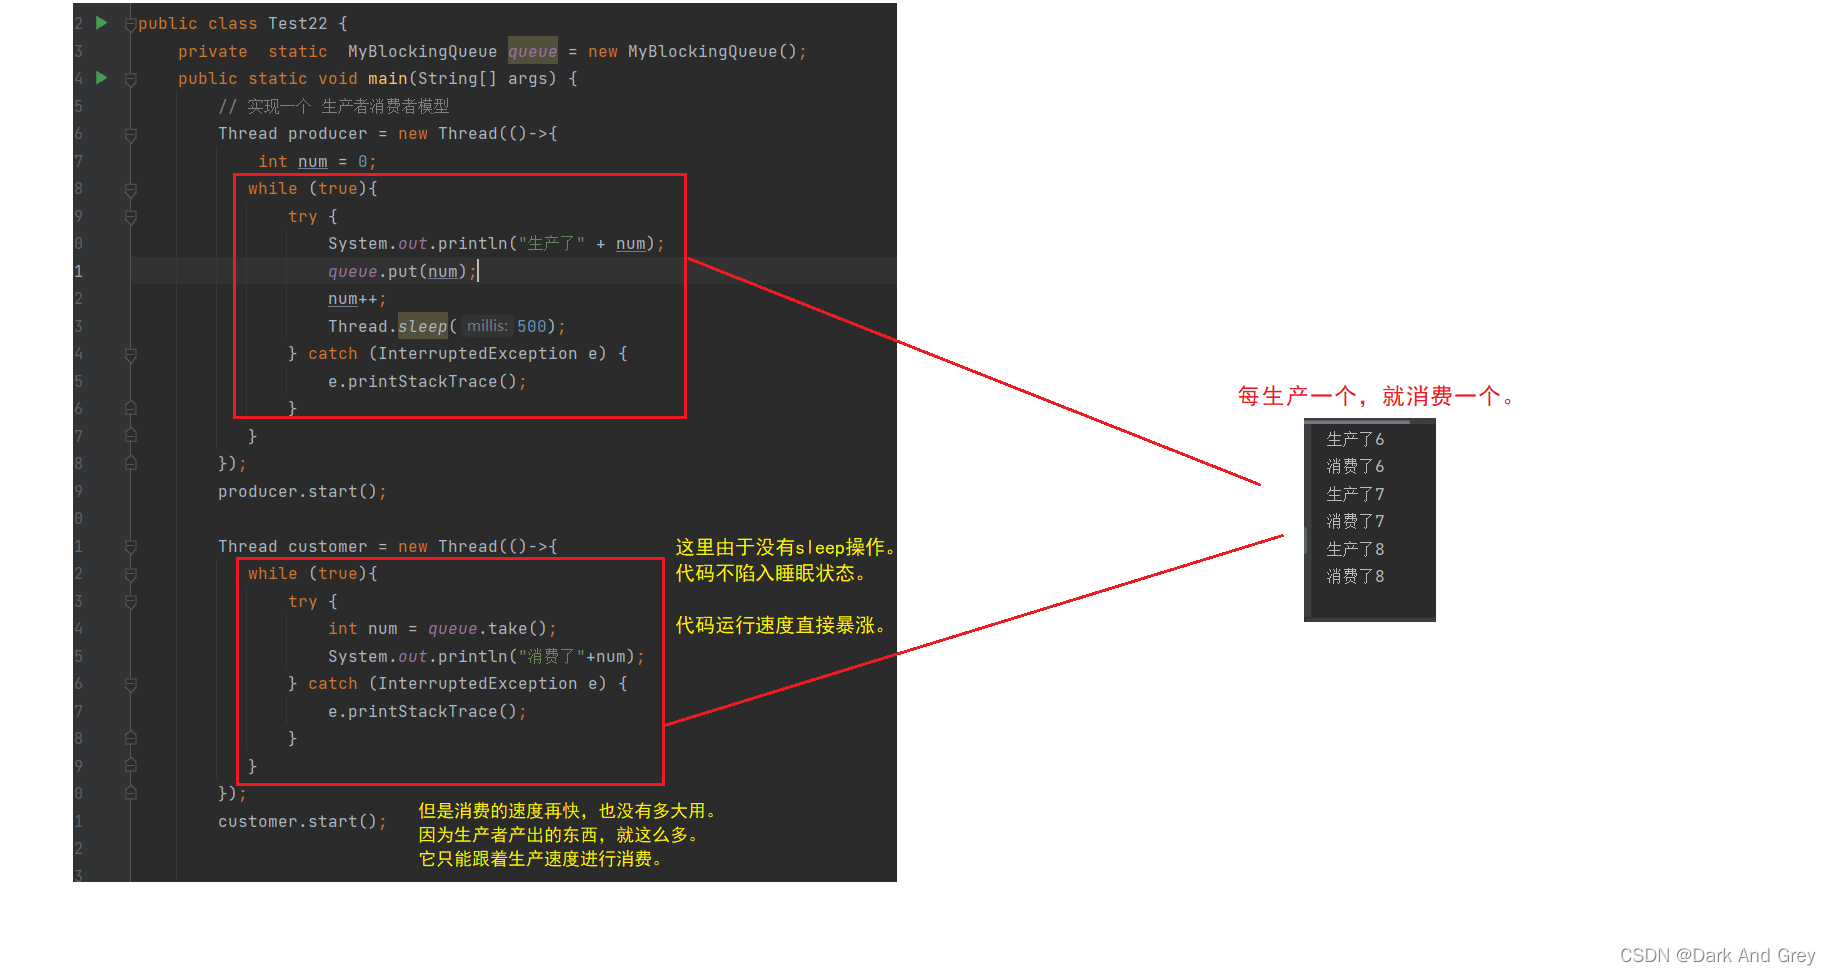Click the console output line '生产了6'
The image size is (1831, 975).
1355,439
